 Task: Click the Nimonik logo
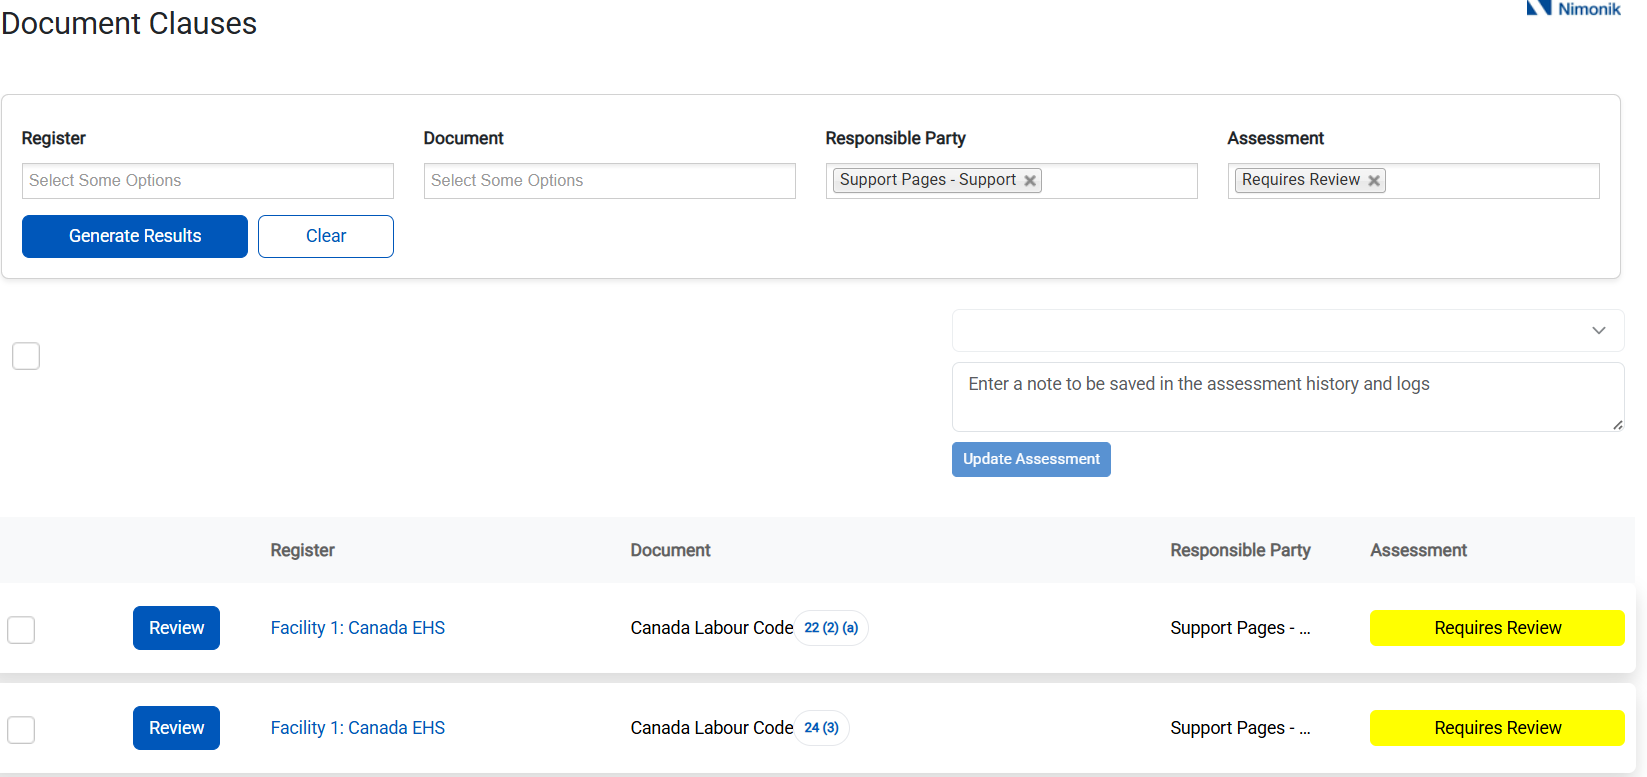(x=1573, y=9)
